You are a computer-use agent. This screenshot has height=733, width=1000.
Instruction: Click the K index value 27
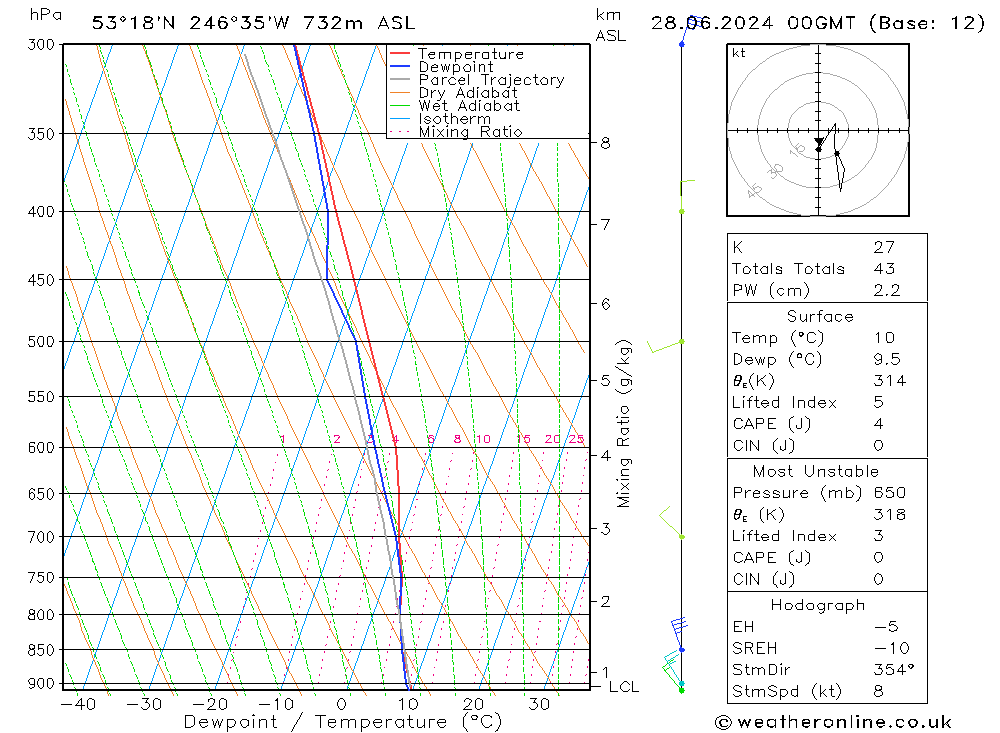[x=885, y=247]
